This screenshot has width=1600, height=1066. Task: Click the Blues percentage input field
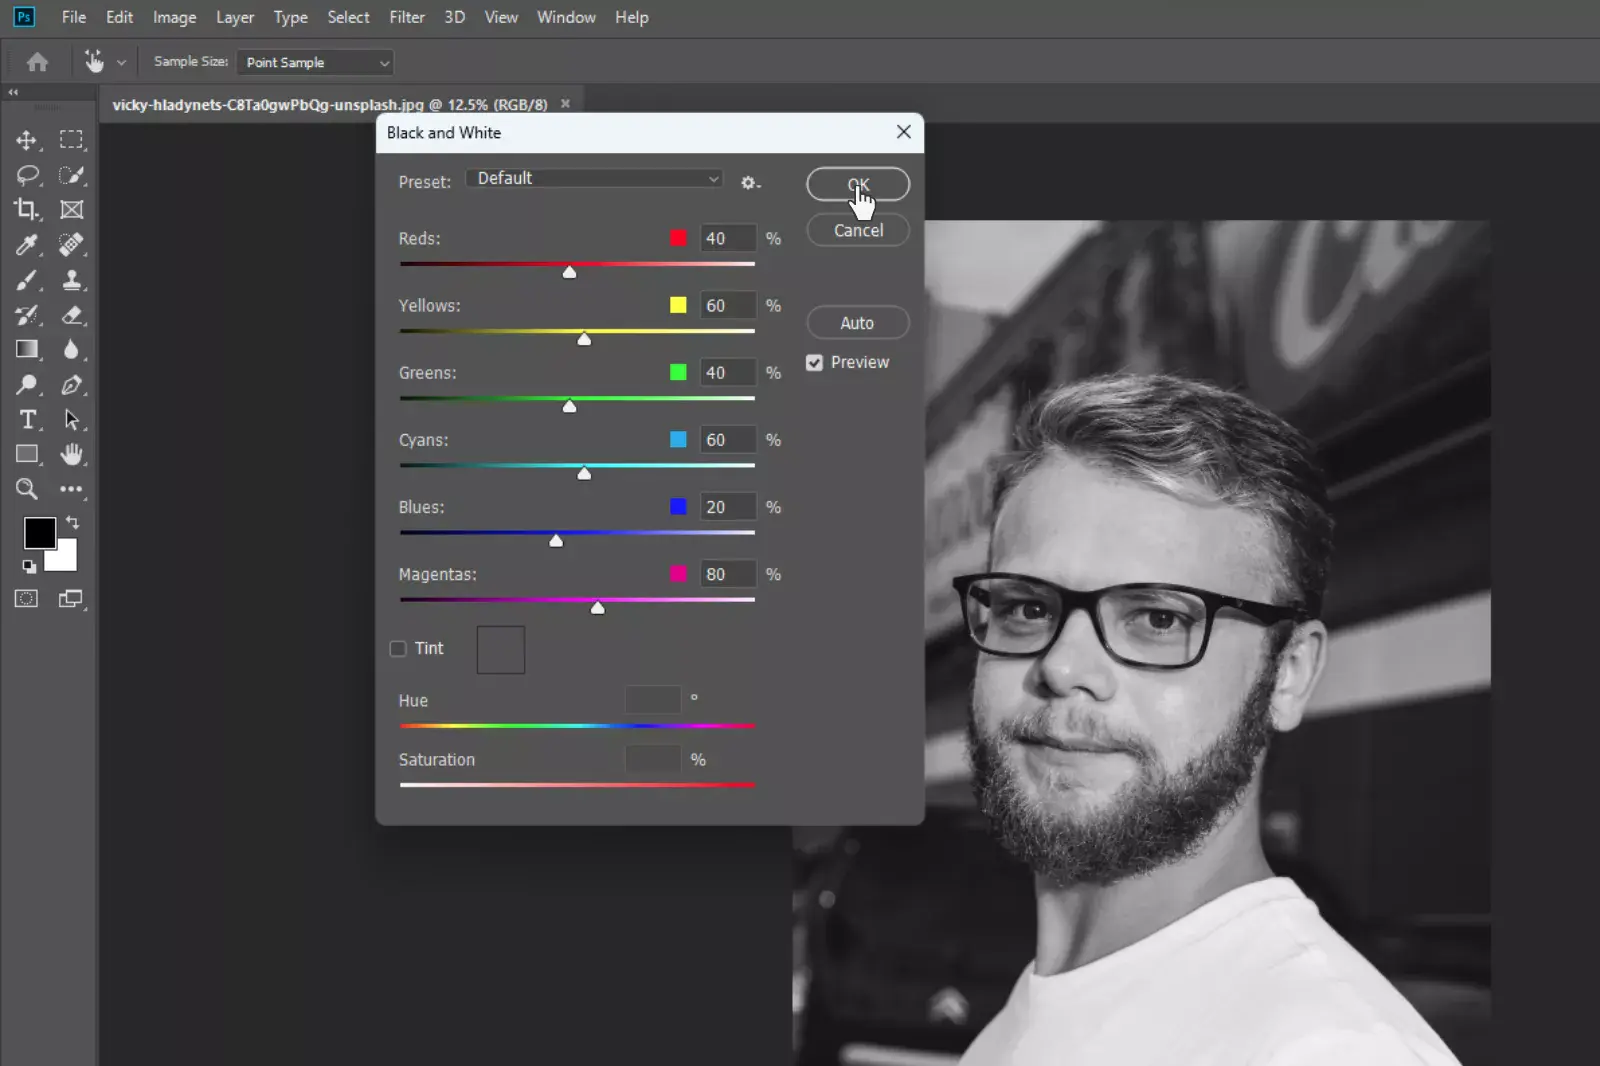(x=727, y=507)
